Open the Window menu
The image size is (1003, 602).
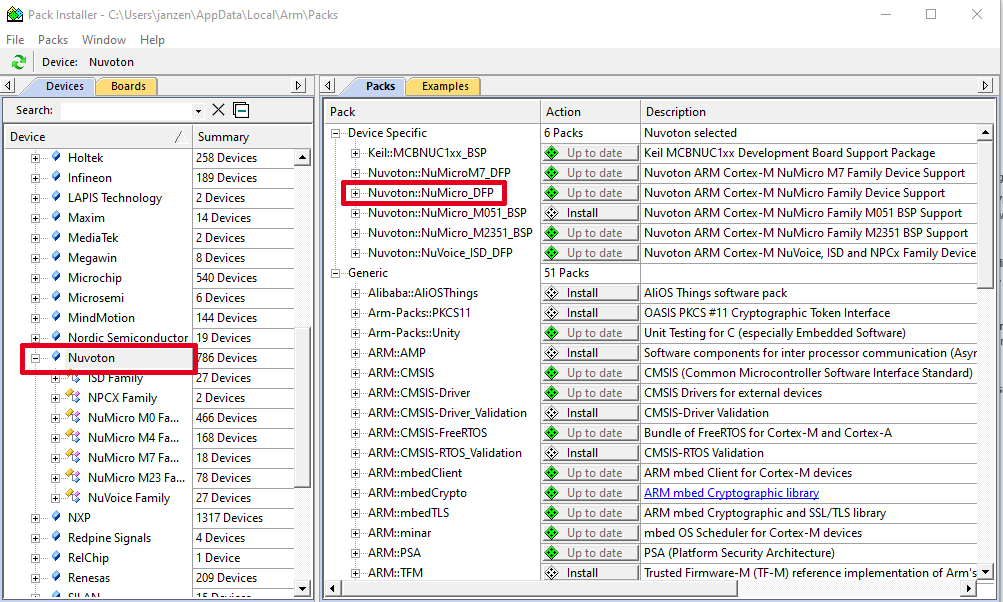click(104, 40)
